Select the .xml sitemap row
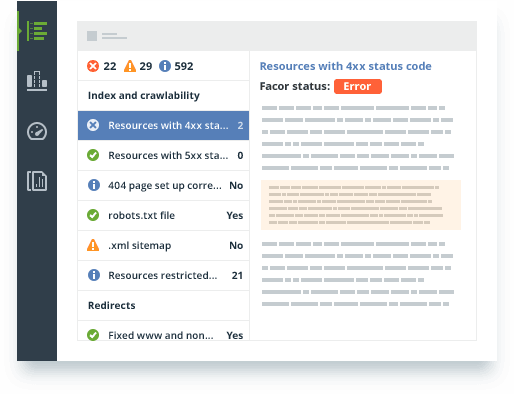Image resolution: width=514 pixels, height=394 pixels. pos(163,245)
